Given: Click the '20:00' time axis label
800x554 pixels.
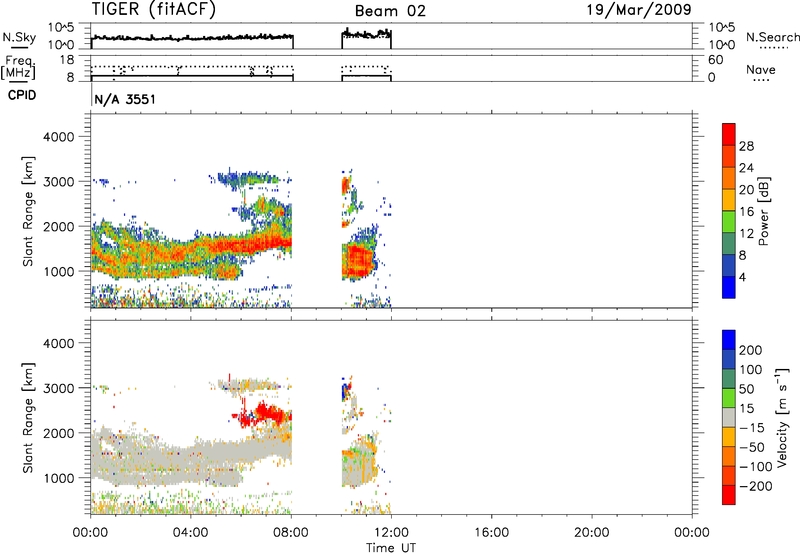Looking at the screenshot, I should [592, 533].
